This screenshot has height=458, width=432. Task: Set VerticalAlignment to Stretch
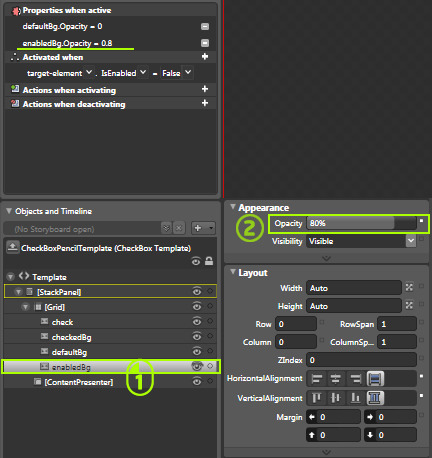(375, 397)
